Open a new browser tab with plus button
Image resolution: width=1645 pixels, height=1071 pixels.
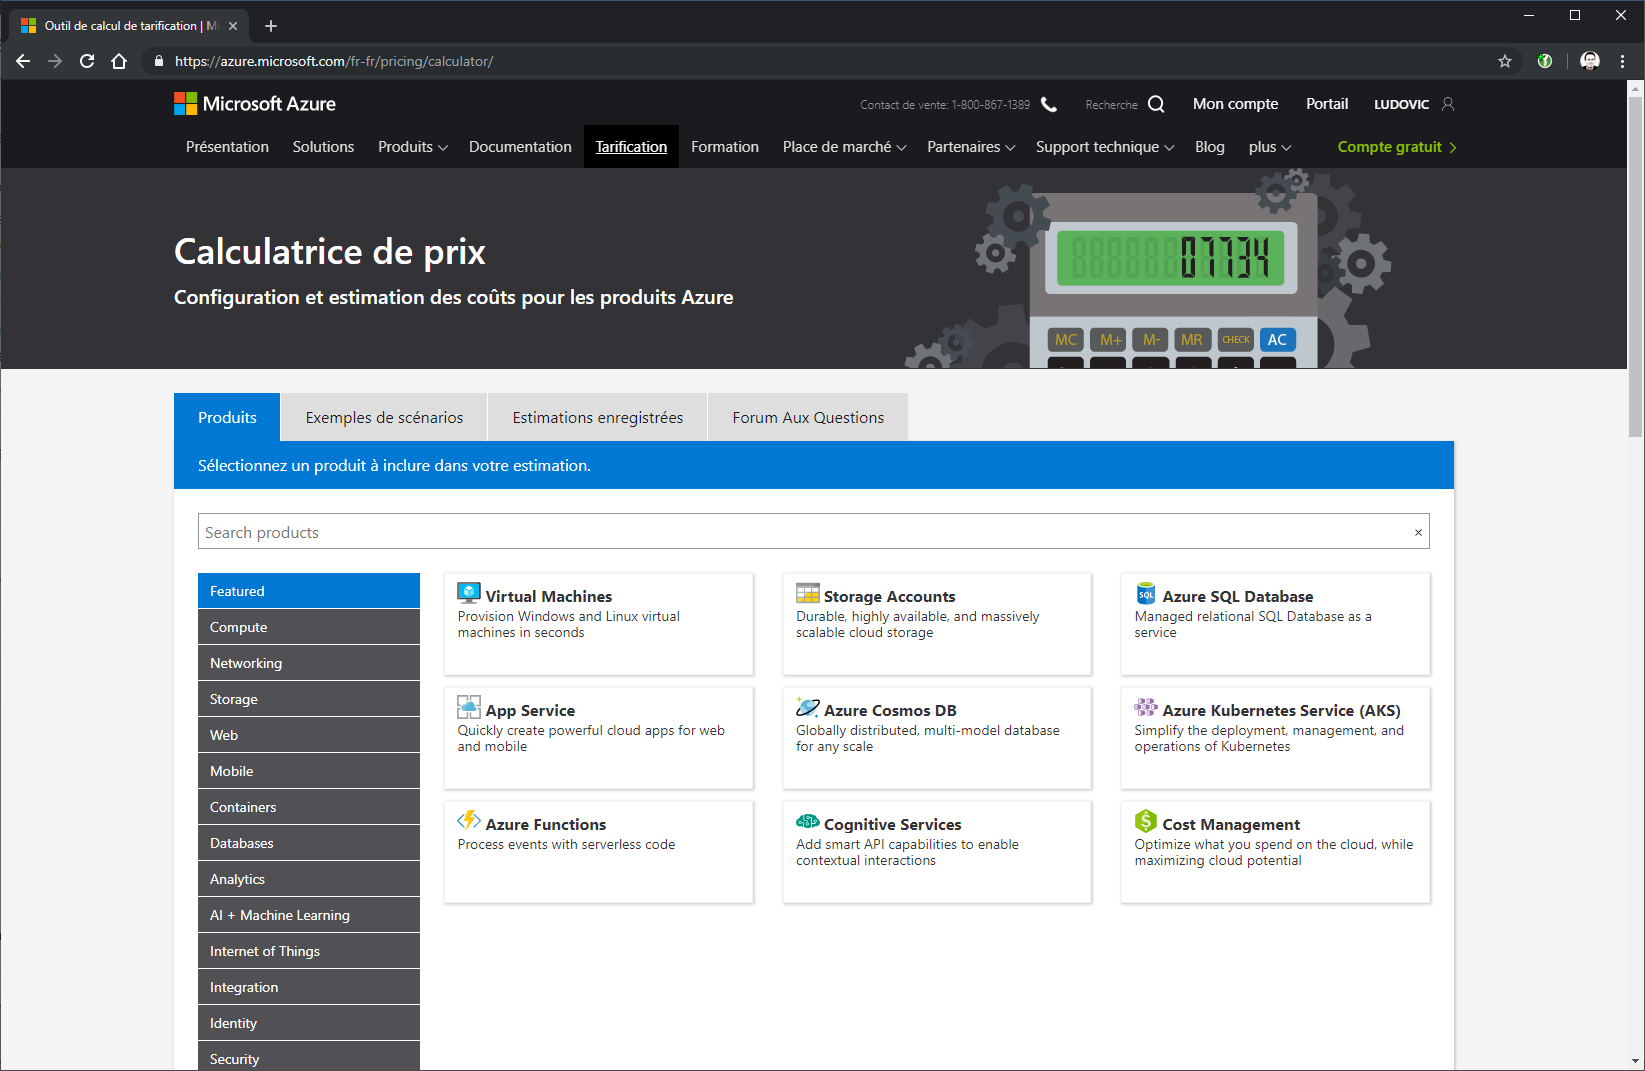click(x=271, y=26)
